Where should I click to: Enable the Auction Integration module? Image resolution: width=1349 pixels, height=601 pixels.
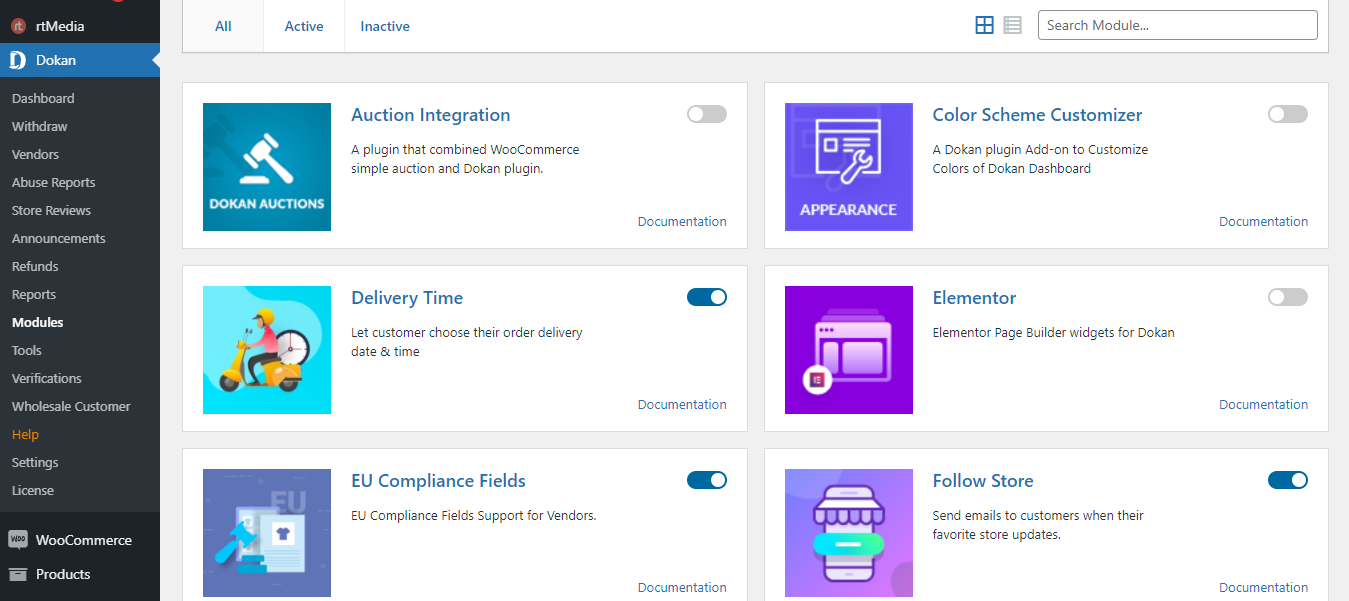pyautogui.click(x=706, y=114)
